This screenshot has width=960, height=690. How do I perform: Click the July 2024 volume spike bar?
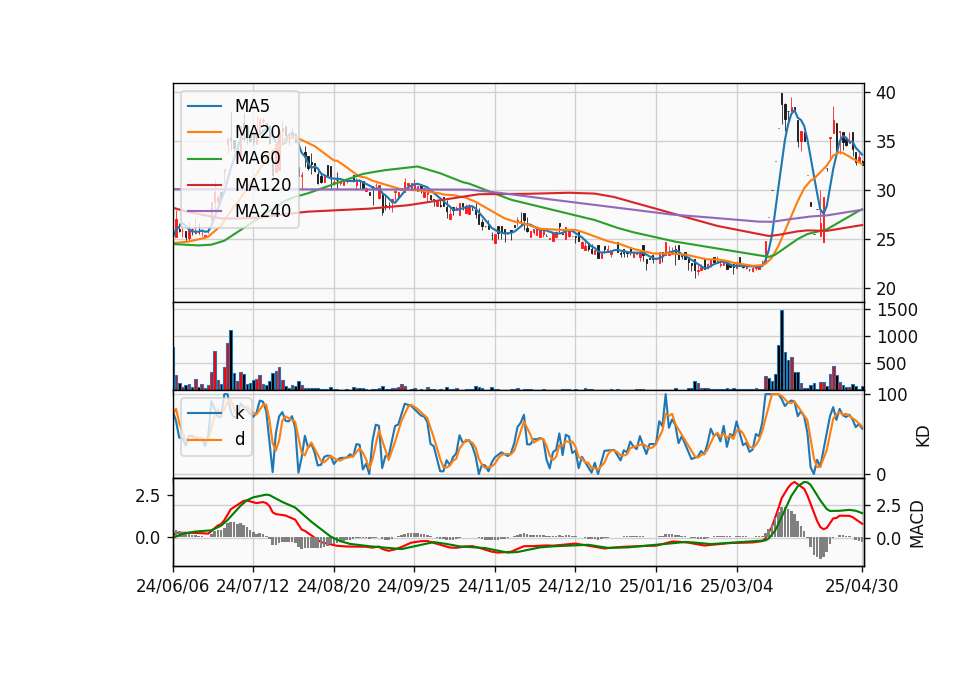click(x=231, y=360)
